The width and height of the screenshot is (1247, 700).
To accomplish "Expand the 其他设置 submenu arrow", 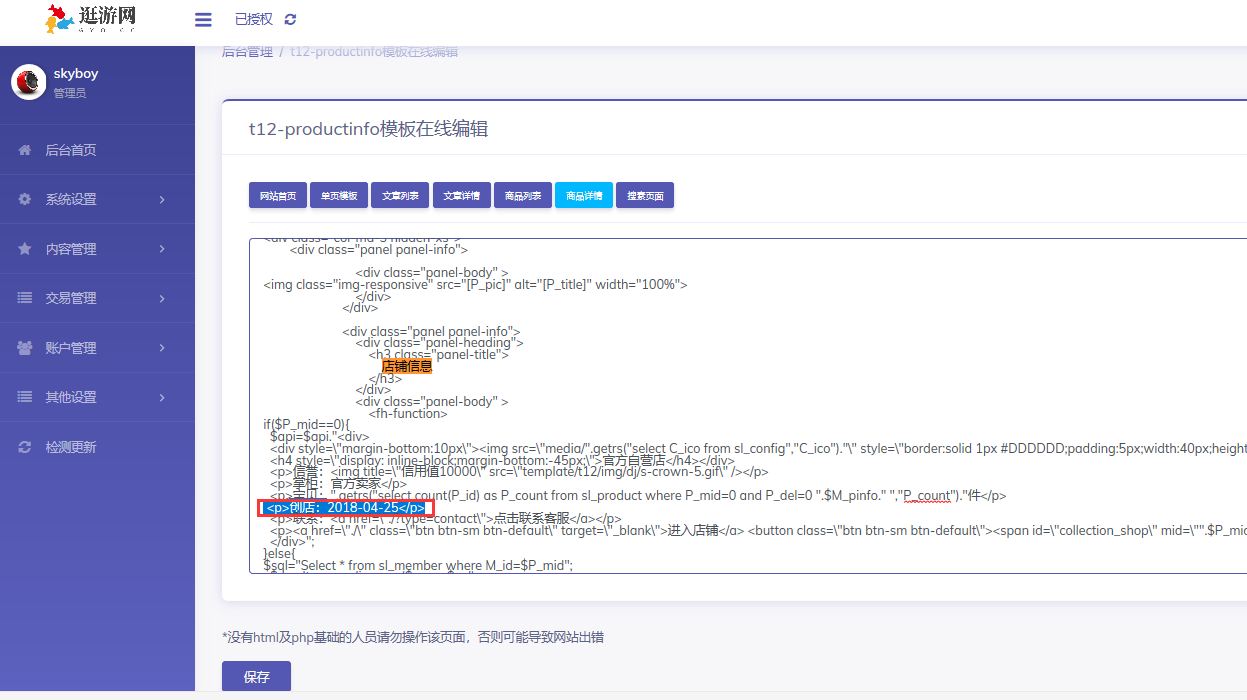I will click(x=162, y=398).
